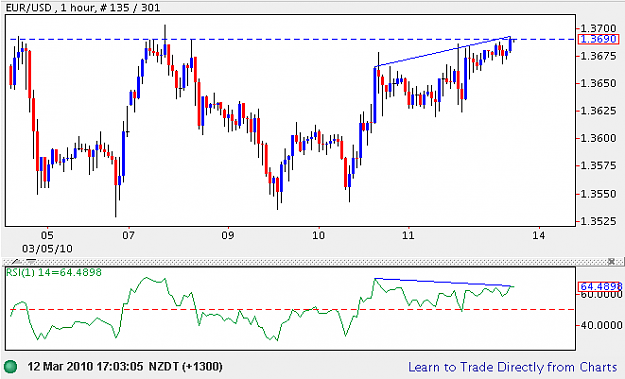Image resolution: width=625 pixels, height=379 pixels.
Task: Click the 1.3600 price axis label
Action: (599, 138)
